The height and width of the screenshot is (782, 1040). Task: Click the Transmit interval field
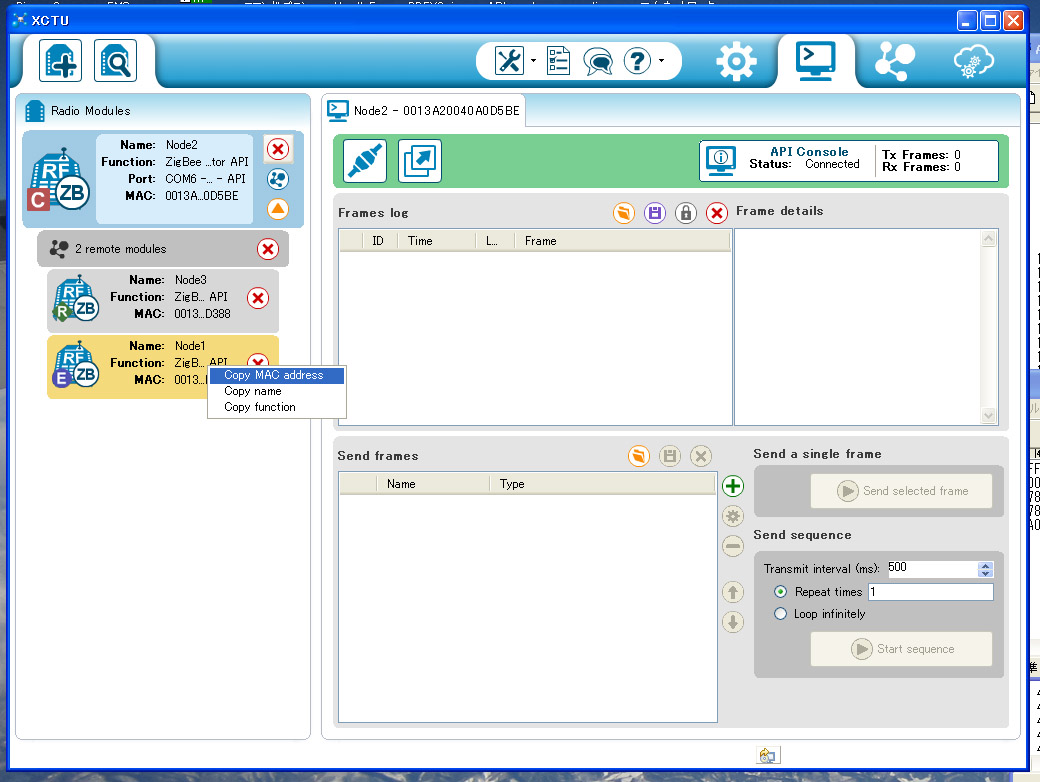click(x=933, y=568)
